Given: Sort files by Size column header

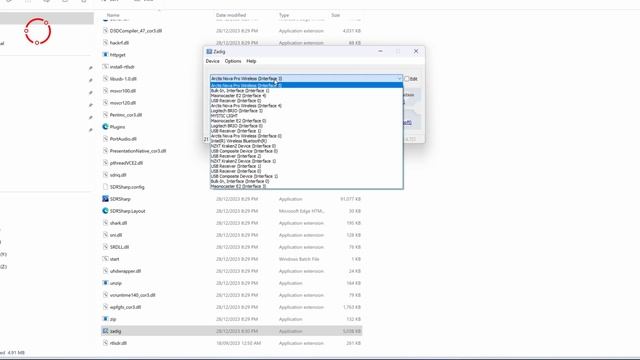Looking at the screenshot, I should 336,15.
